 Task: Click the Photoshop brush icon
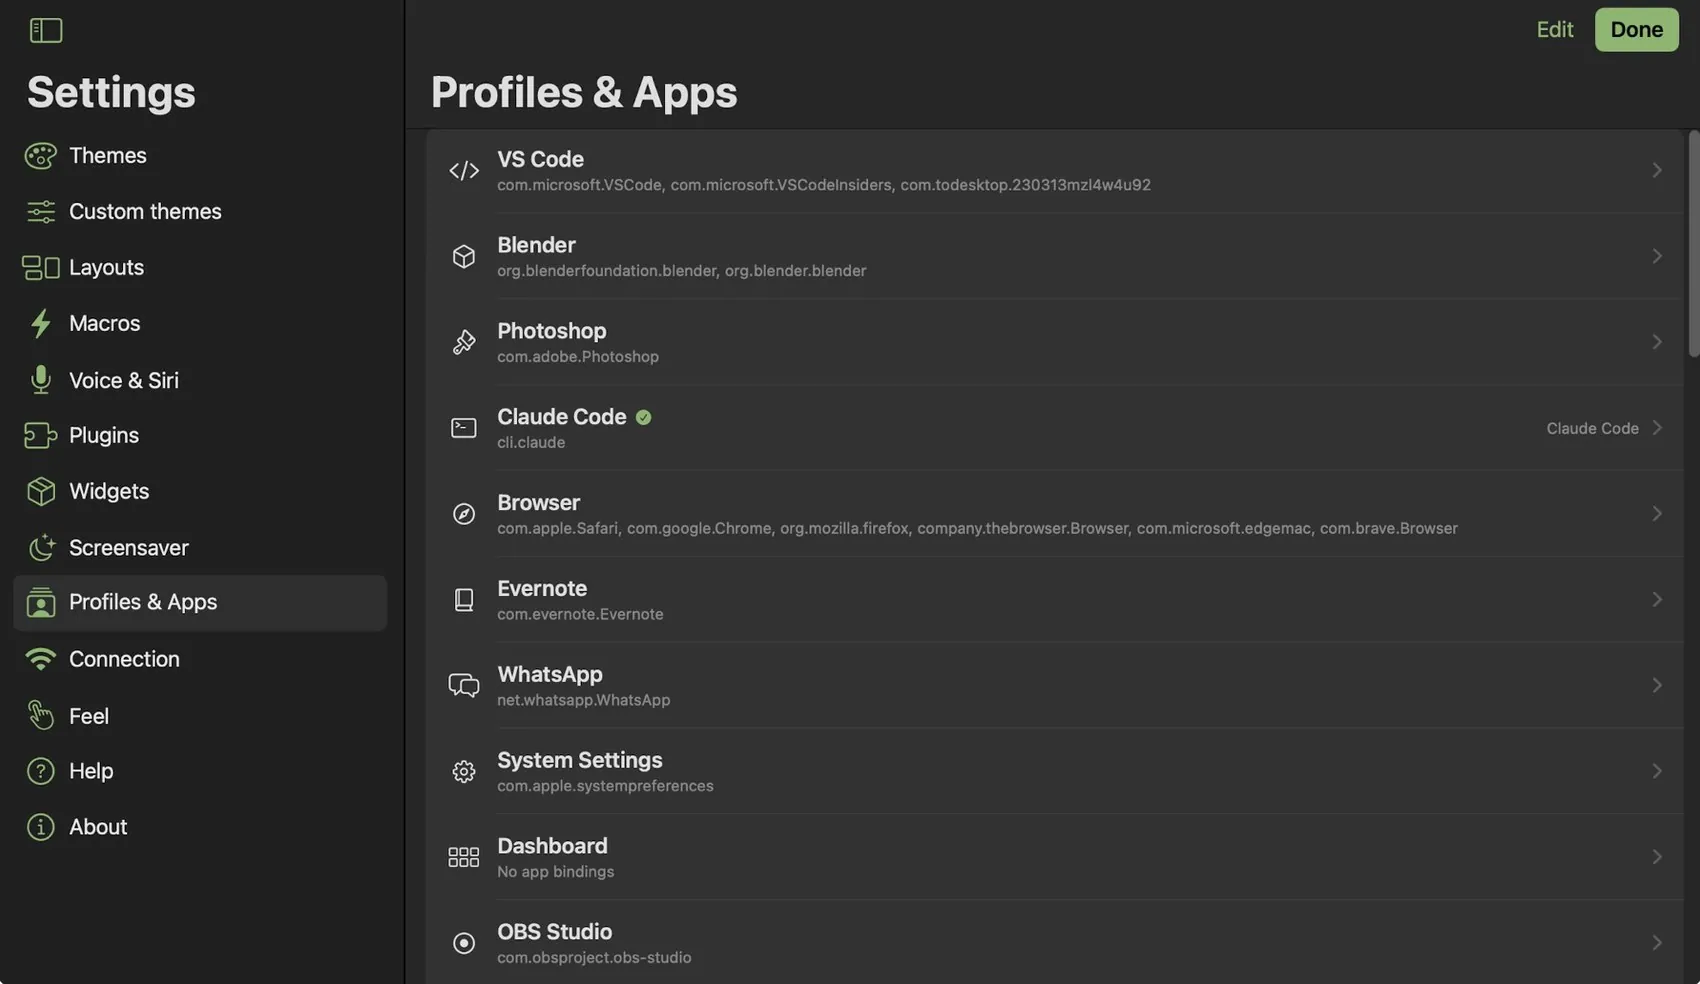tap(463, 343)
